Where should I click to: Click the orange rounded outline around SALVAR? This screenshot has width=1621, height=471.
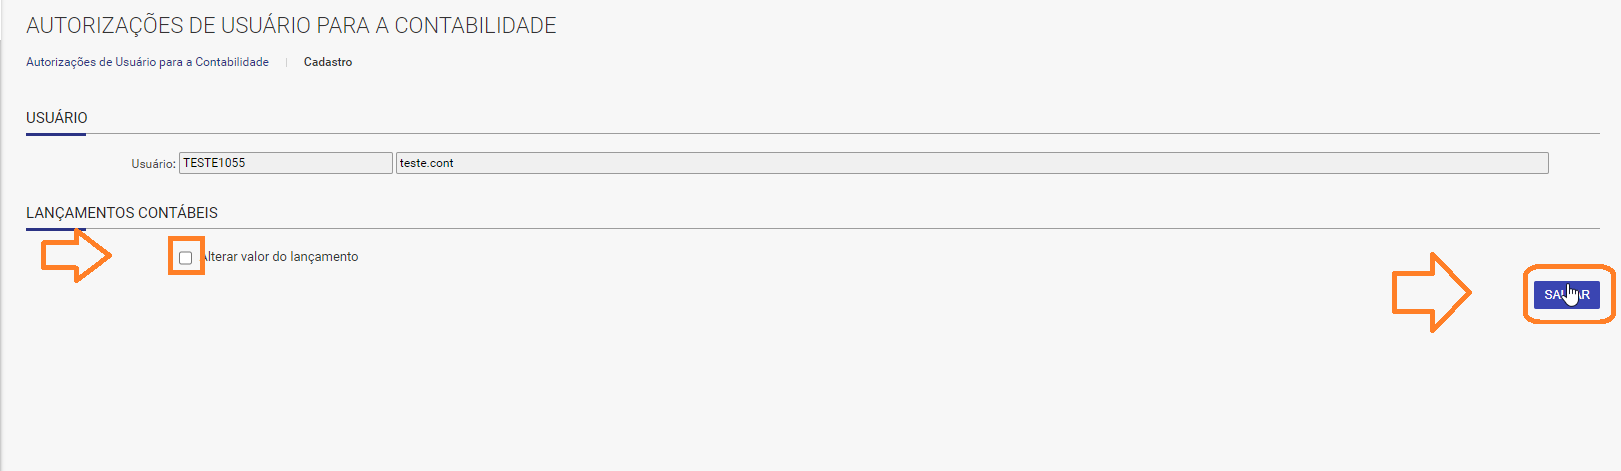(1569, 294)
